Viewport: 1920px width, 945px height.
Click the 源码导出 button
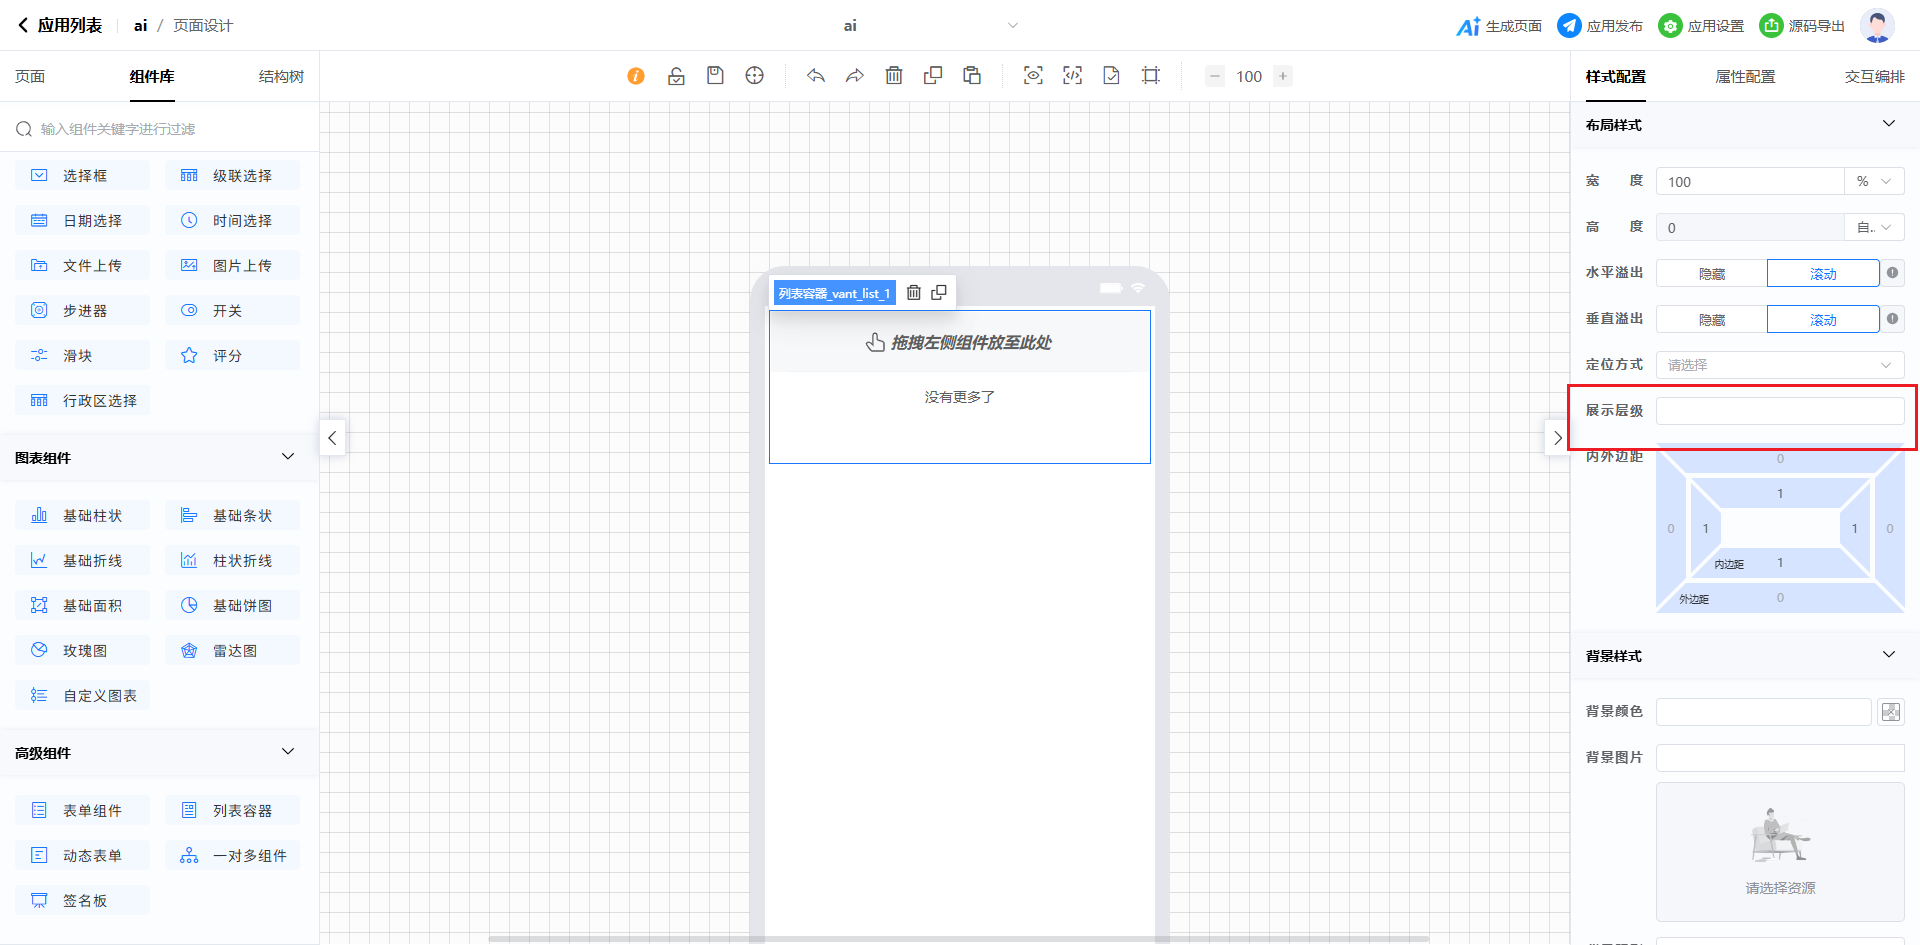pos(1803,26)
